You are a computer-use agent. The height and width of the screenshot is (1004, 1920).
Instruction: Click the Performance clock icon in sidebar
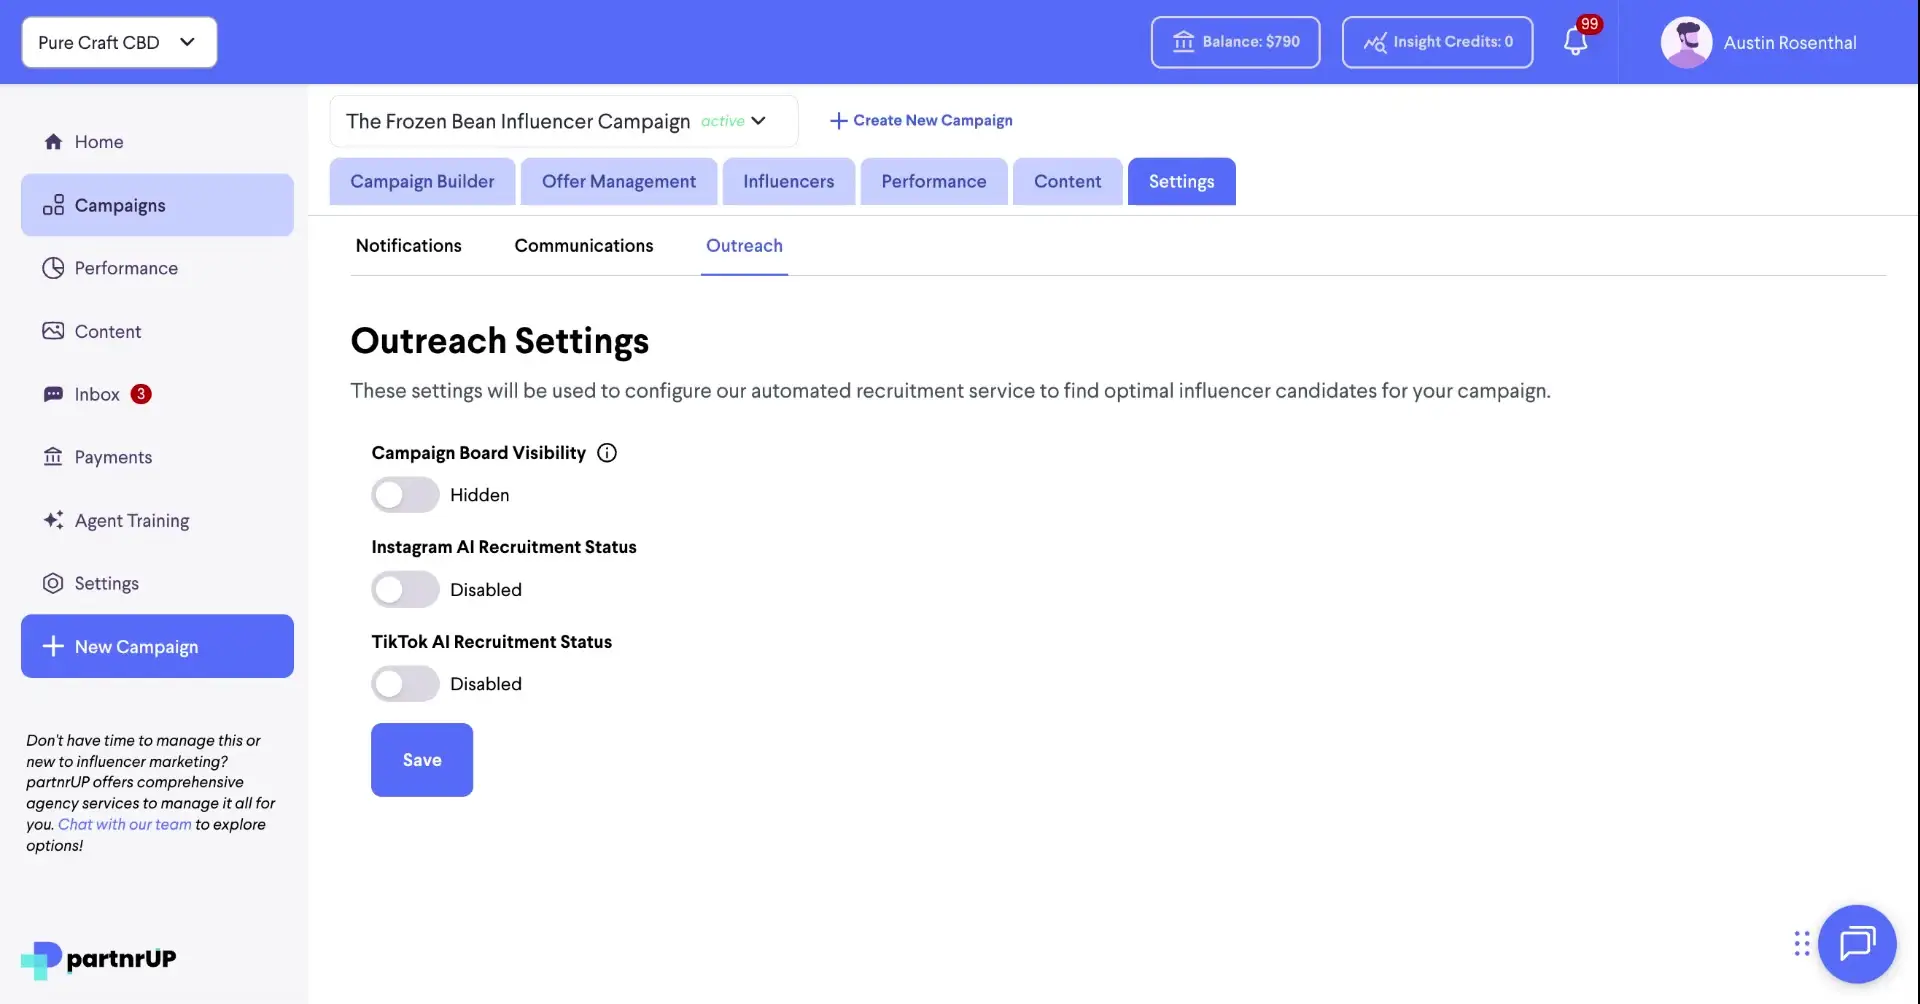(53, 267)
